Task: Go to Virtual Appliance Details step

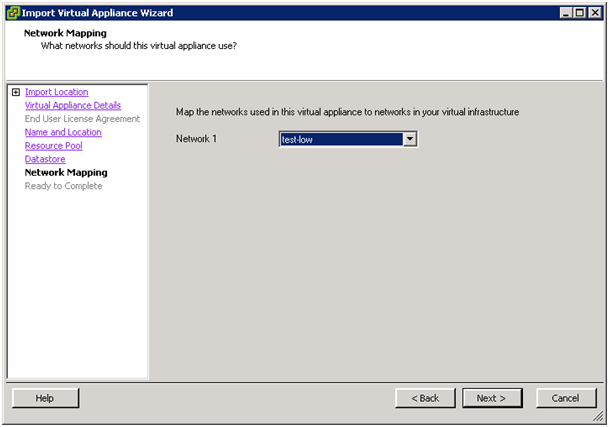Action: (x=73, y=105)
